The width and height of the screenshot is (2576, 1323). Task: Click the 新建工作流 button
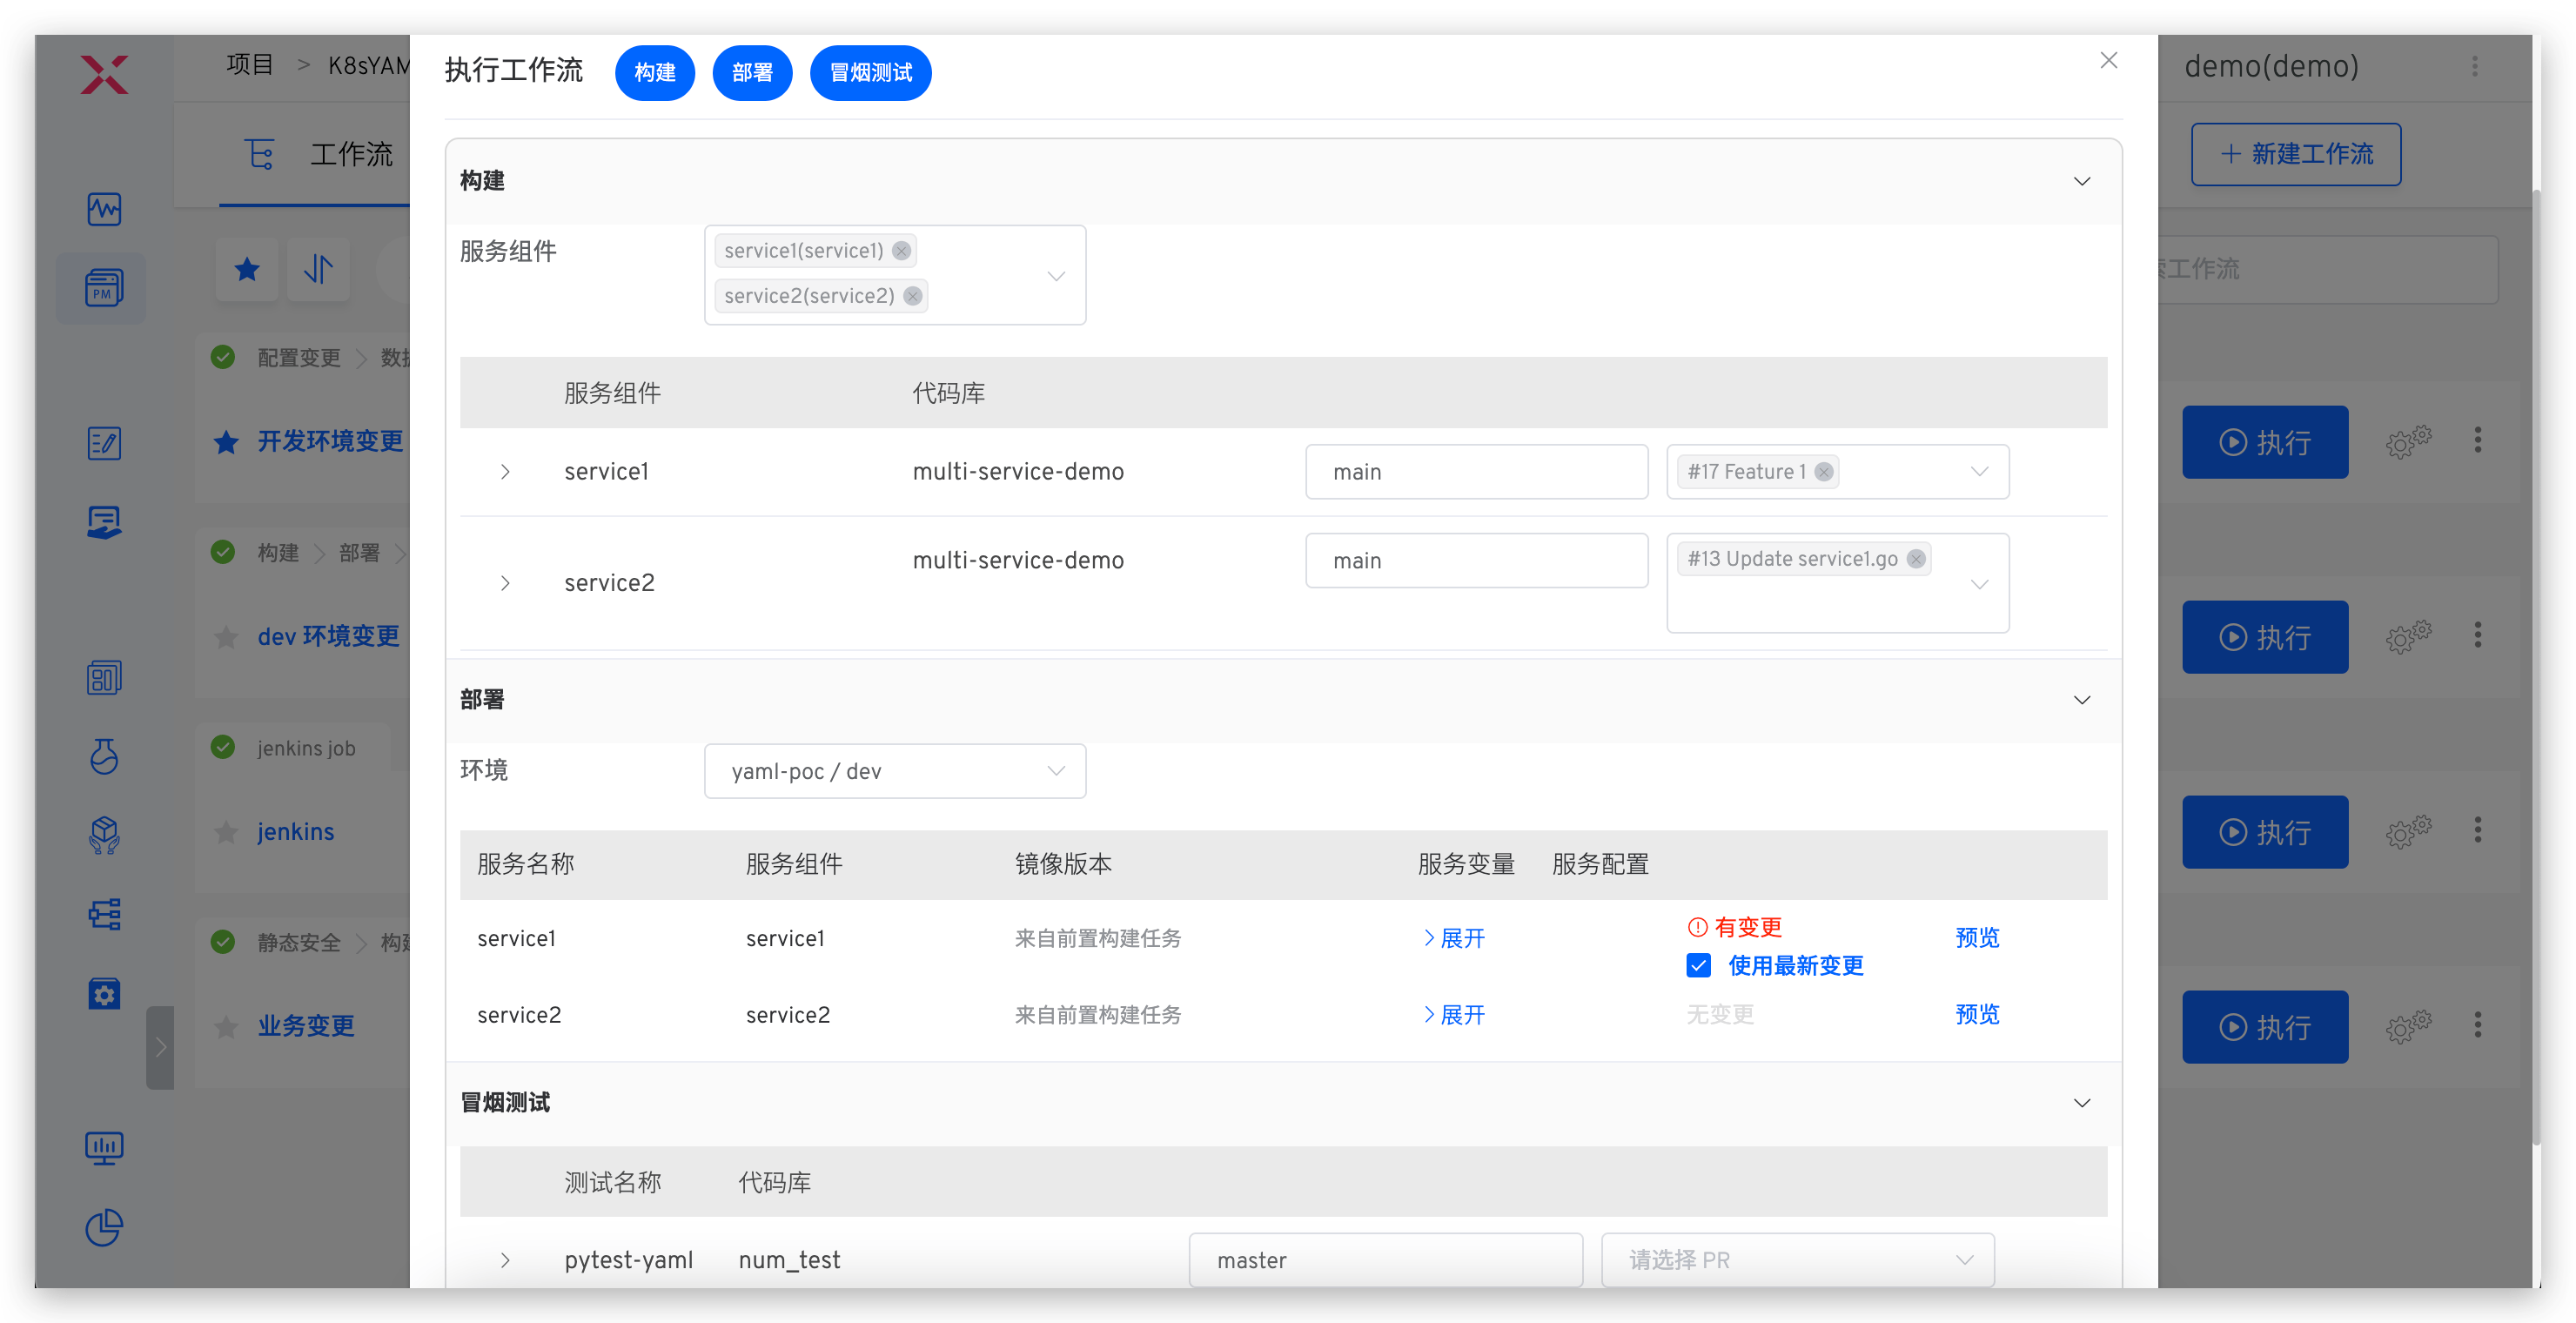click(x=2296, y=154)
